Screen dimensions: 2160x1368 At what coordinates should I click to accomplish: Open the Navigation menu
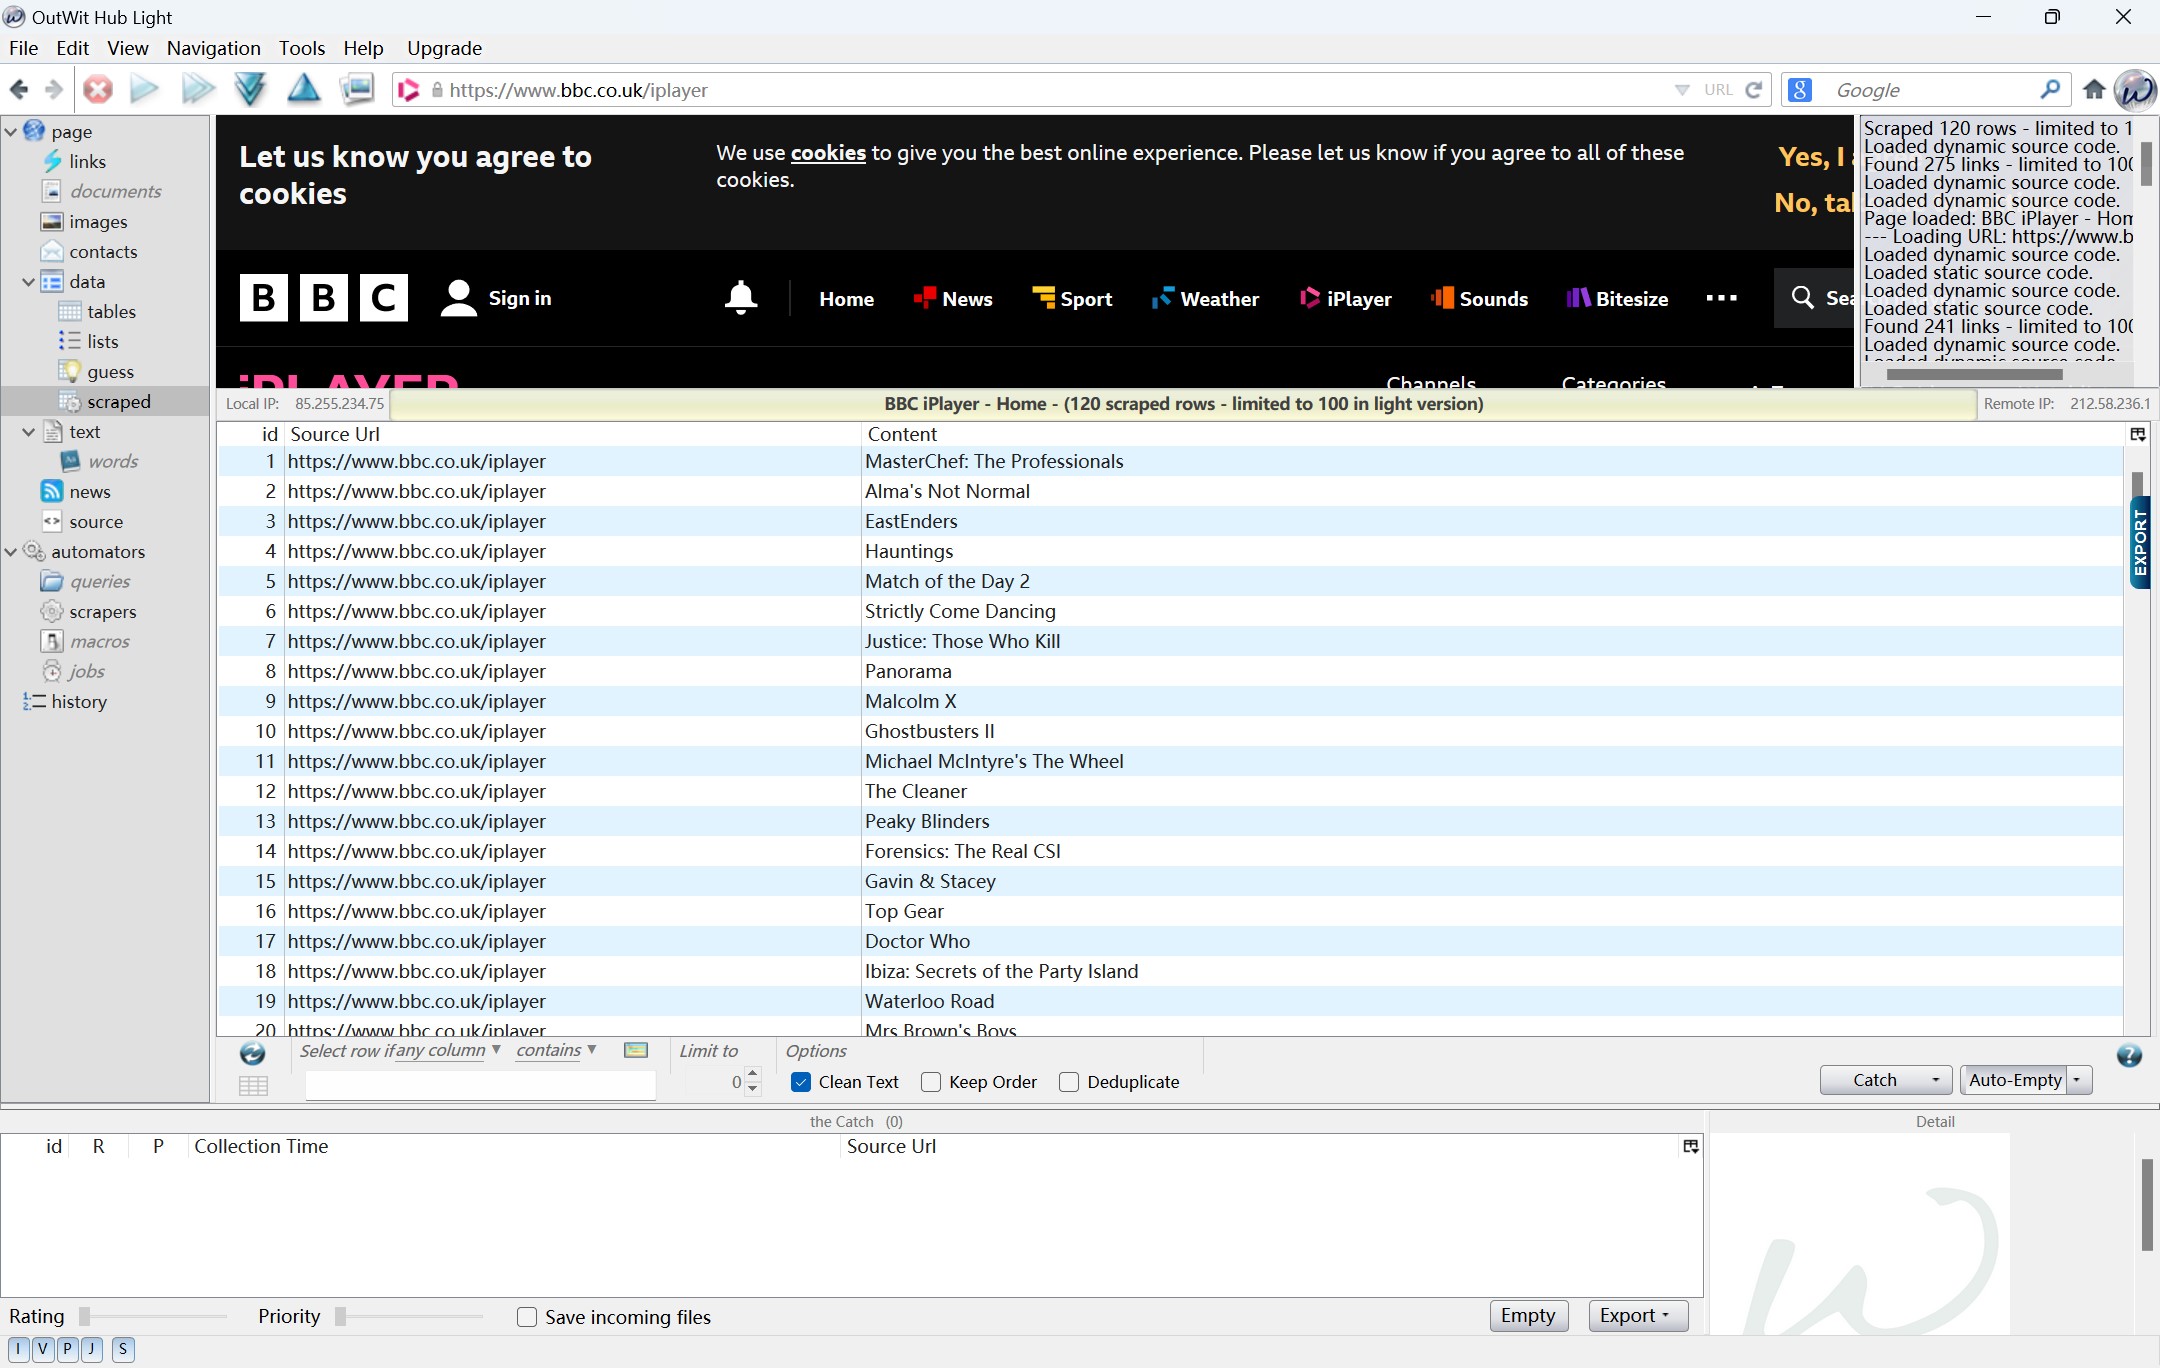pyautogui.click(x=213, y=48)
